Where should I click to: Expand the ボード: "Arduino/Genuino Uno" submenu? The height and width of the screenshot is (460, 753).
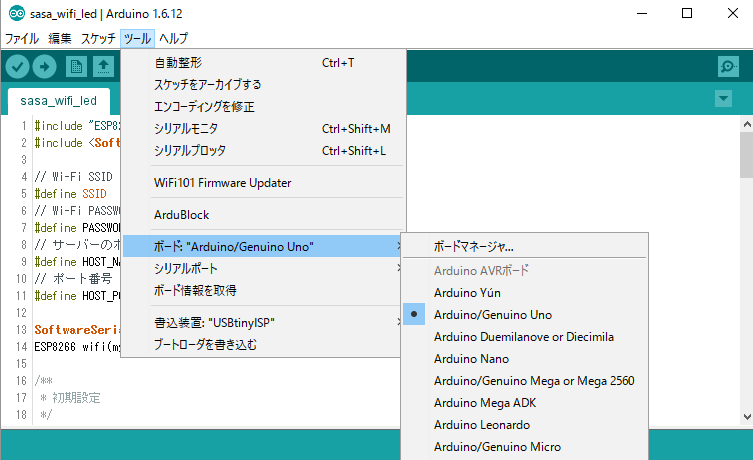tap(262, 246)
